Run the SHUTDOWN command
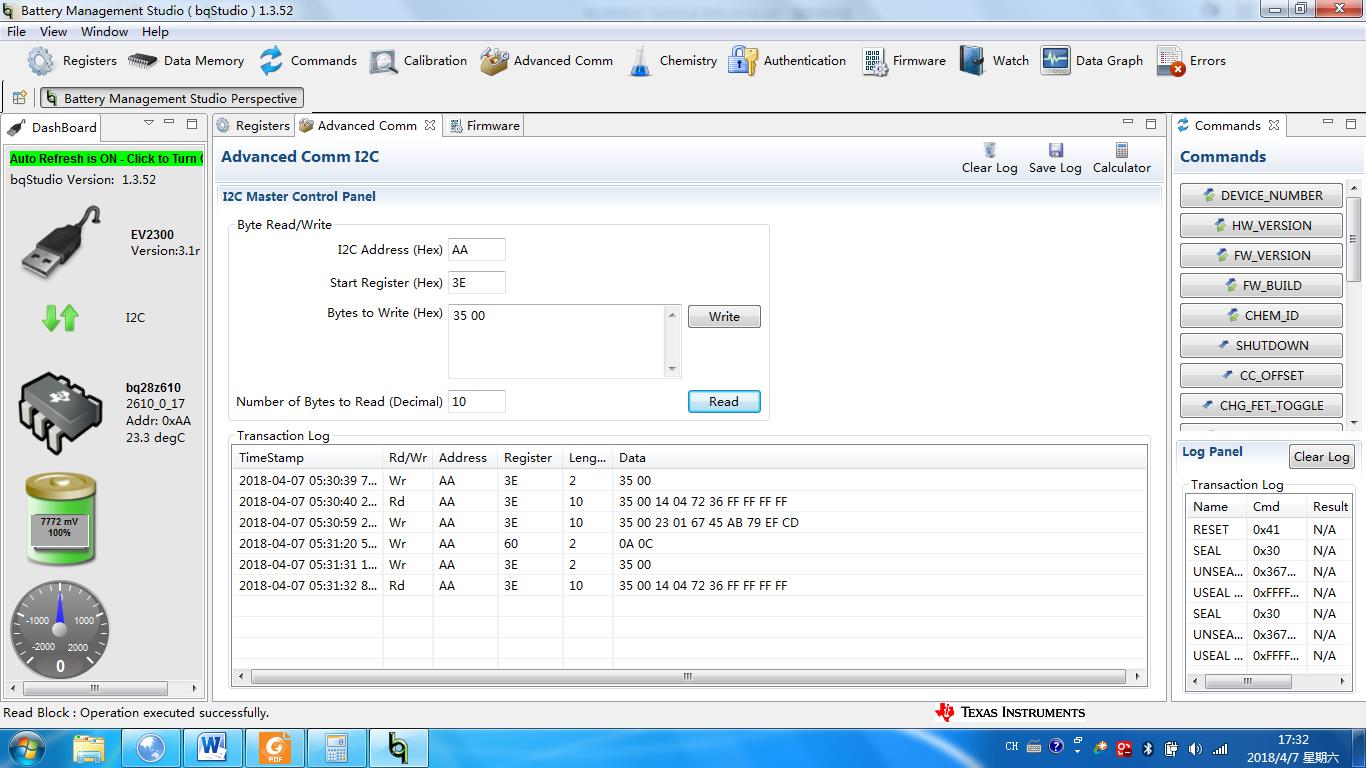1366x768 pixels. coord(1262,345)
